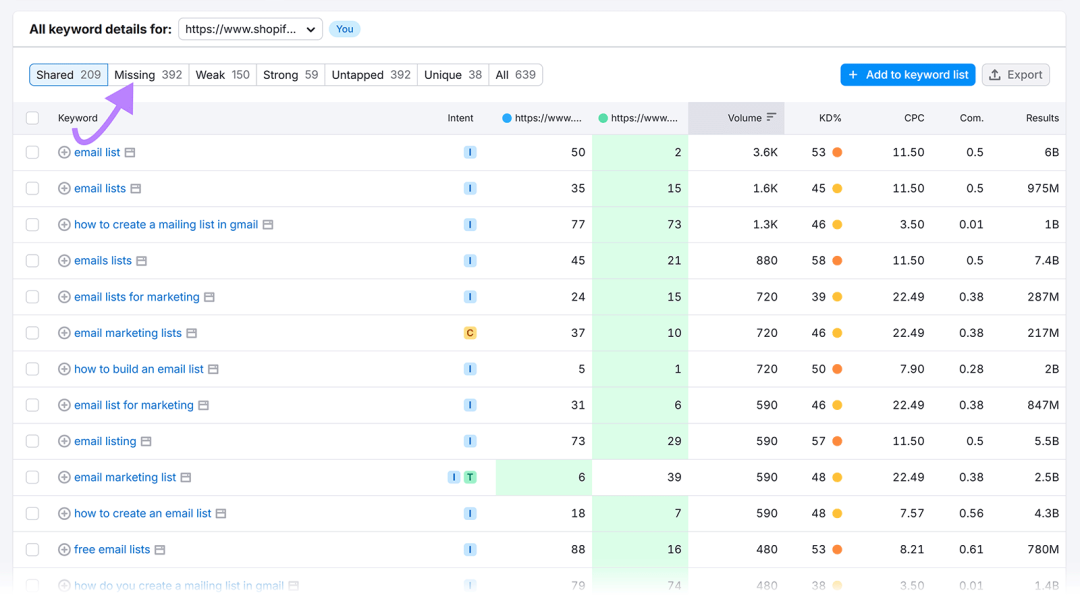Open the domain selector dropdown
1080x597 pixels.
(250, 29)
